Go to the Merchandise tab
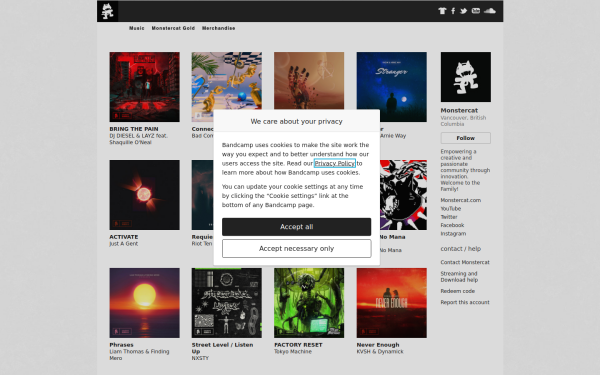The width and height of the screenshot is (600, 375). click(x=218, y=28)
